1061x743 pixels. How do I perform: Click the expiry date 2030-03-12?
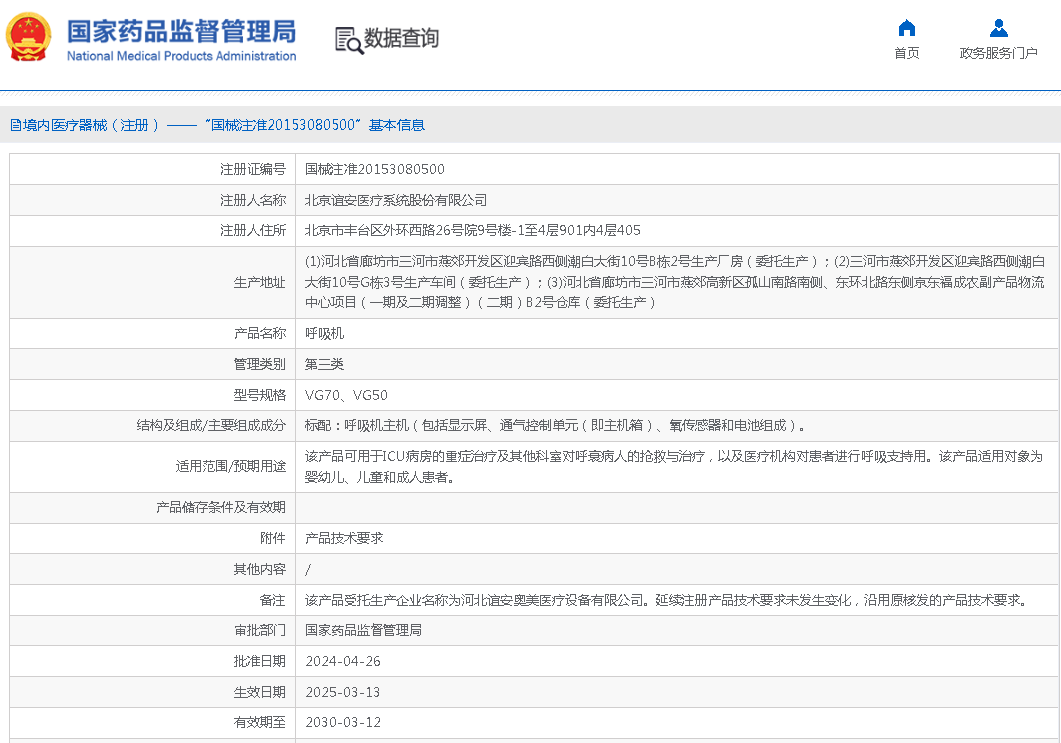click(x=343, y=722)
